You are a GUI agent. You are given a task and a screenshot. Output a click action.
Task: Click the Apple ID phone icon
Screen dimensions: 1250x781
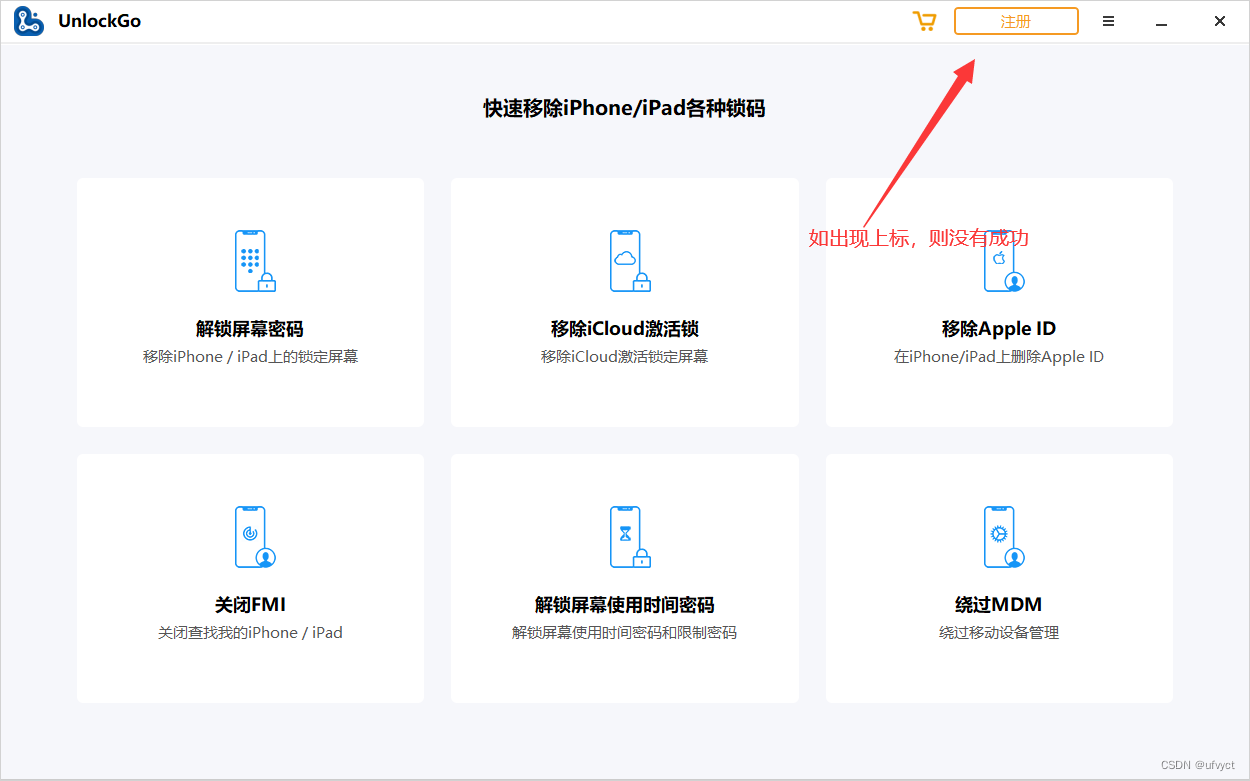1004,263
